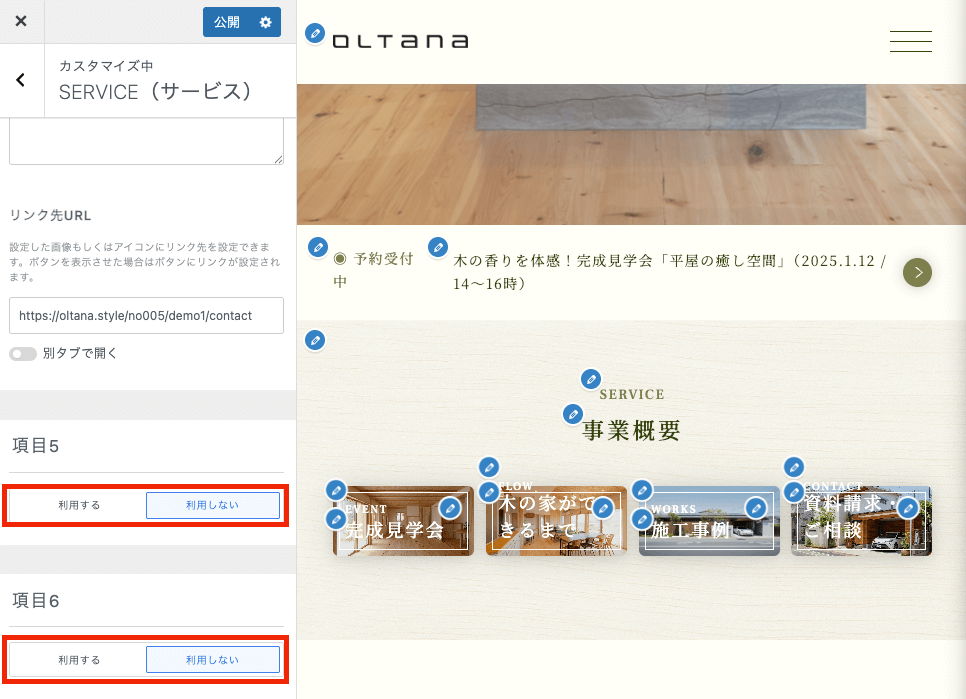The height and width of the screenshot is (699, 966).
Task: Select 利用する for 項目6
Action: point(79,660)
